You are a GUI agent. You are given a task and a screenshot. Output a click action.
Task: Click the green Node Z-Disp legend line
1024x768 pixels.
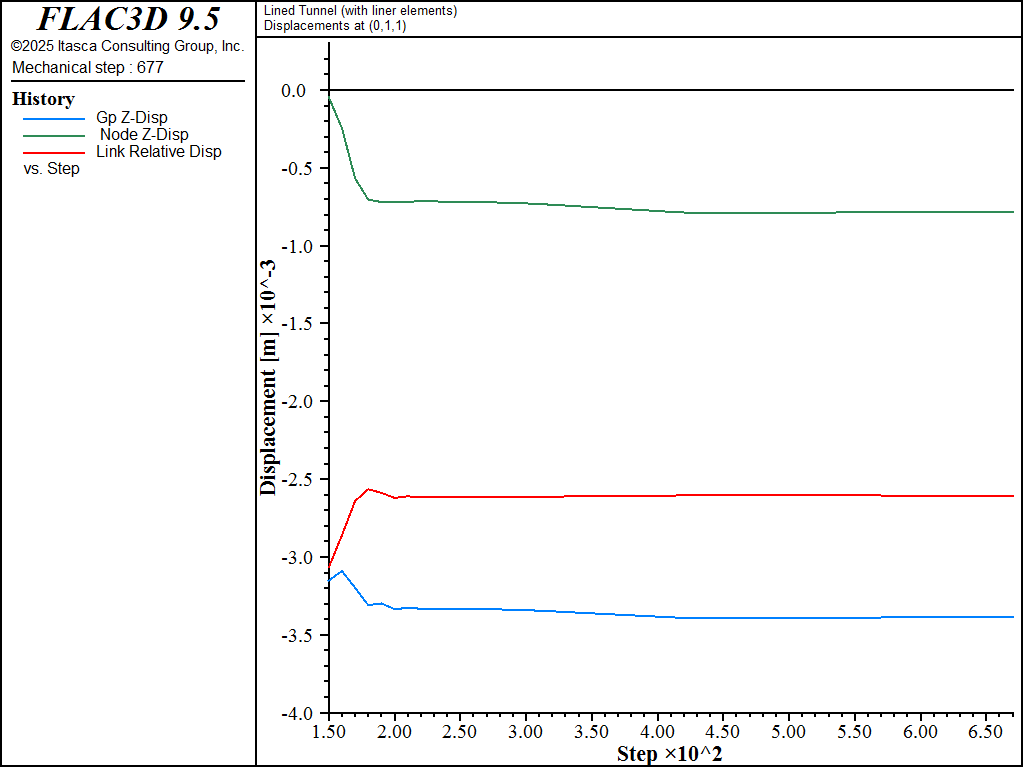tap(54, 136)
